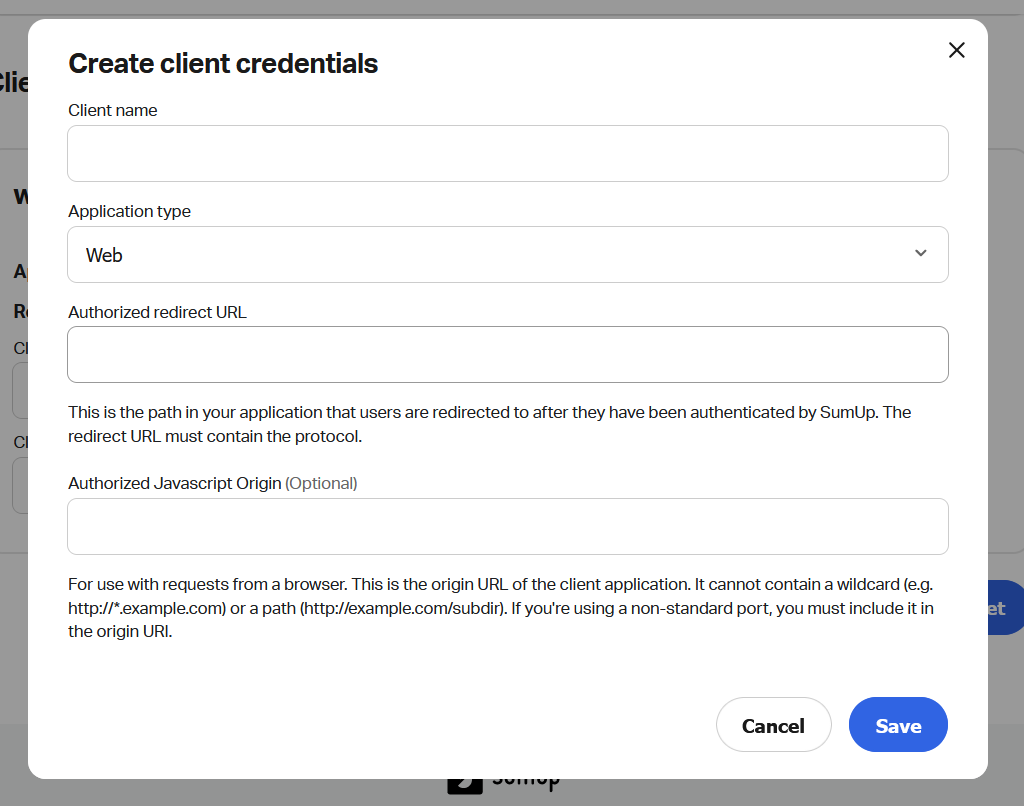Focus the Authorized Javascript Origin field
Image resolution: width=1024 pixels, height=806 pixels.
[507, 527]
